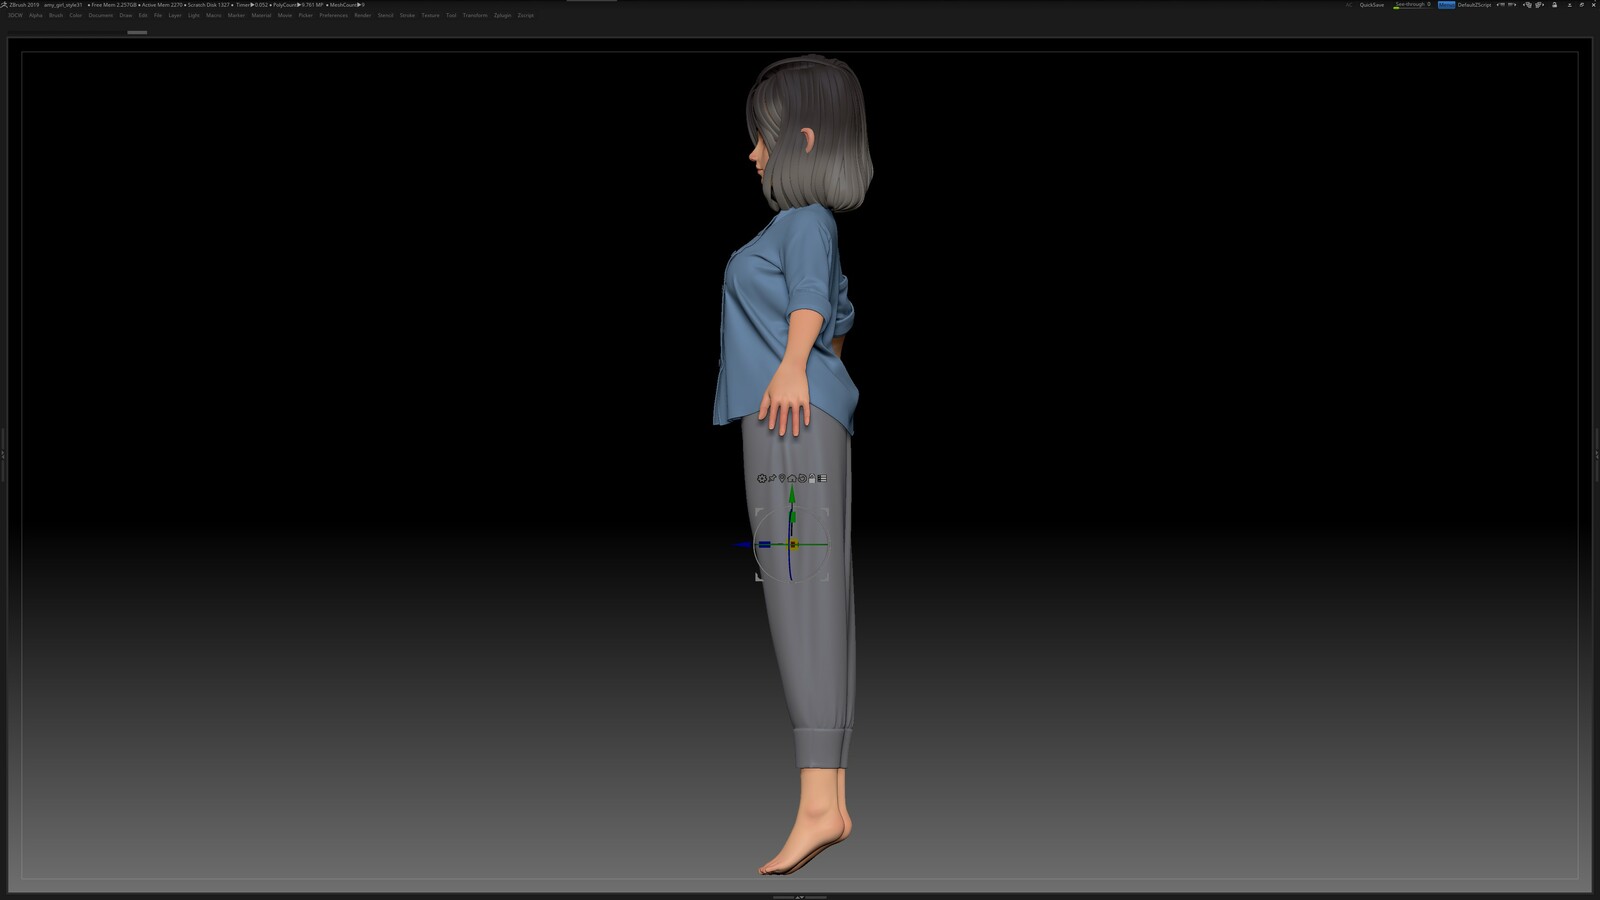Open the Marker menu
Image resolution: width=1600 pixels, height=900 pixels.
tap(237, 15)
